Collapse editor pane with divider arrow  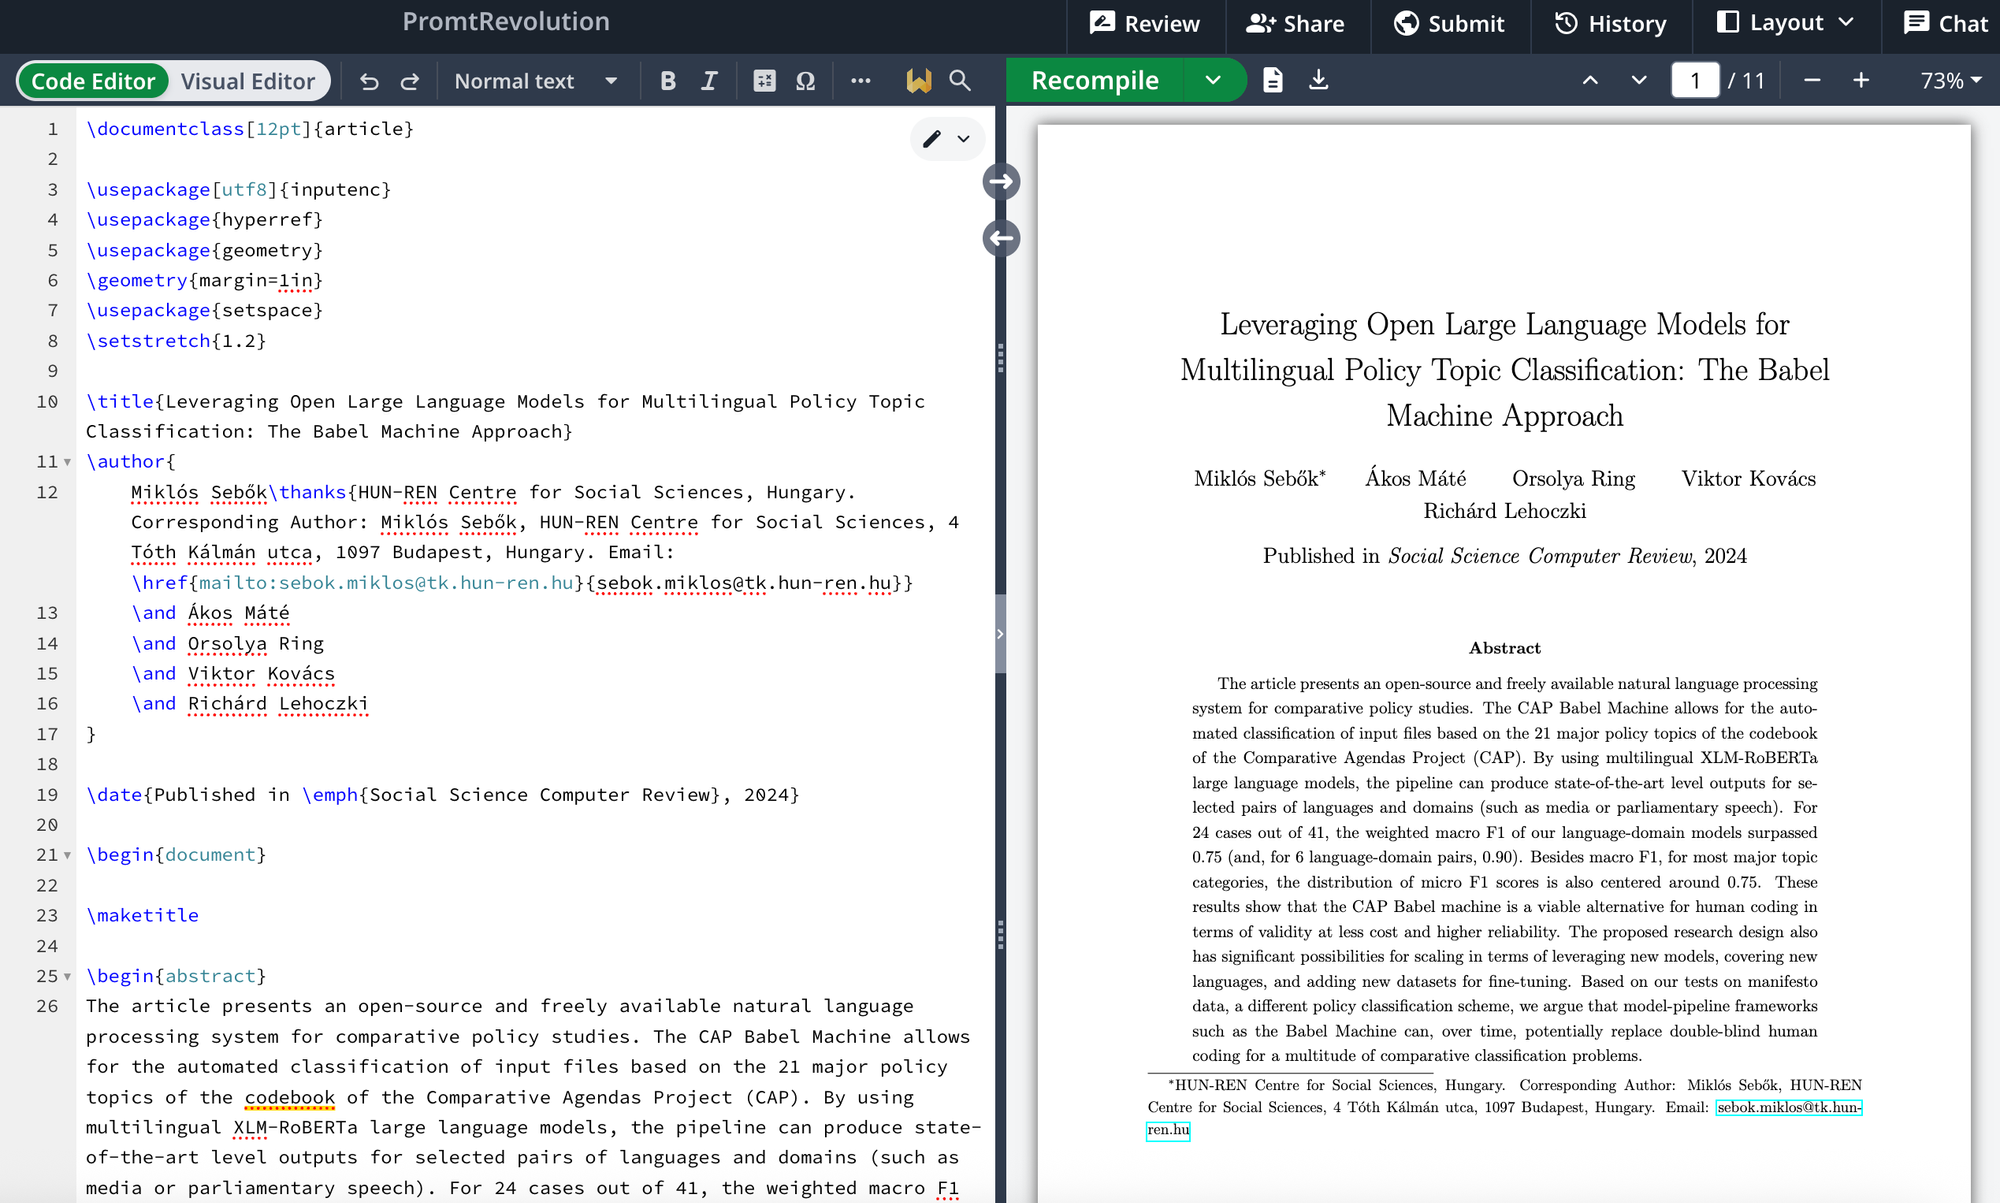pyautogui.click(x=1000, y=634)
